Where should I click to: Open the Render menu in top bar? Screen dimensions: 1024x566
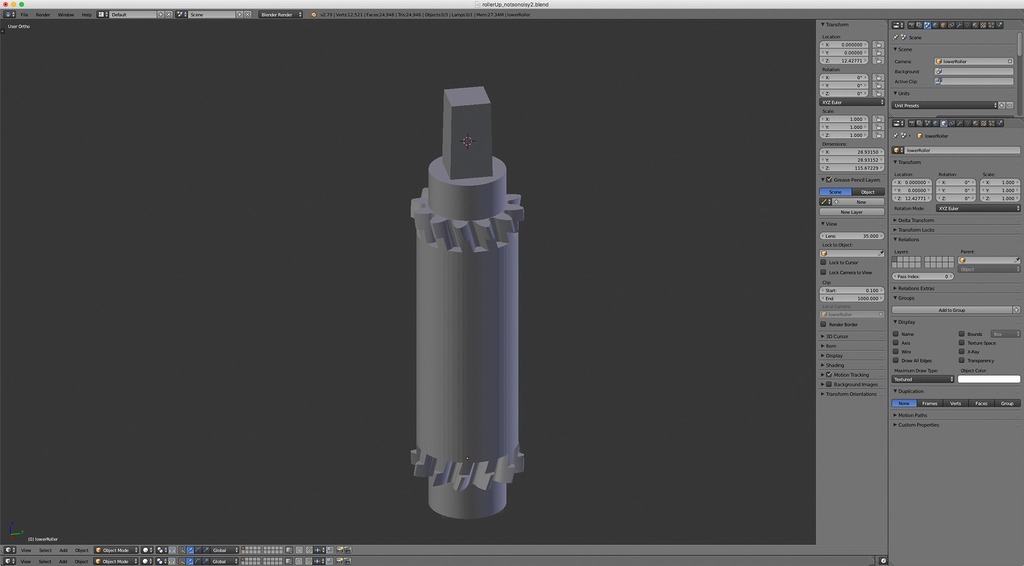(x=43, y=15)
